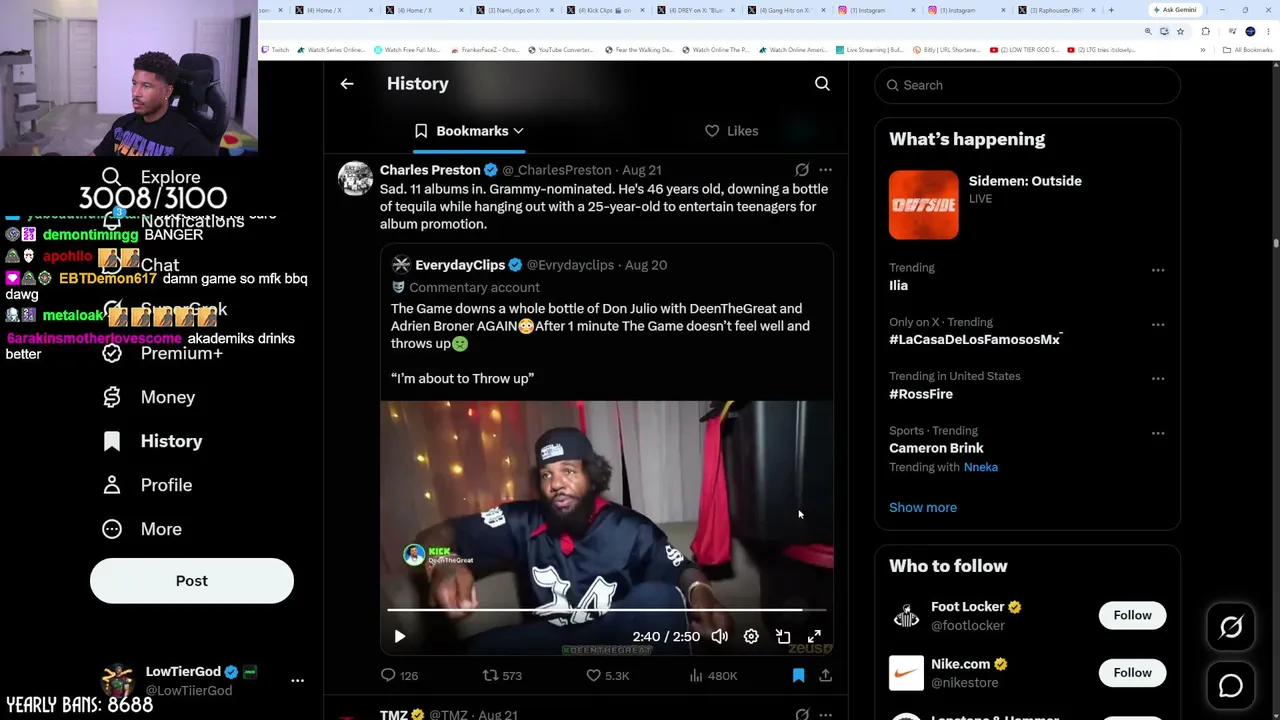Enable picture-in-picture for the video

click(x=783, y=636)
